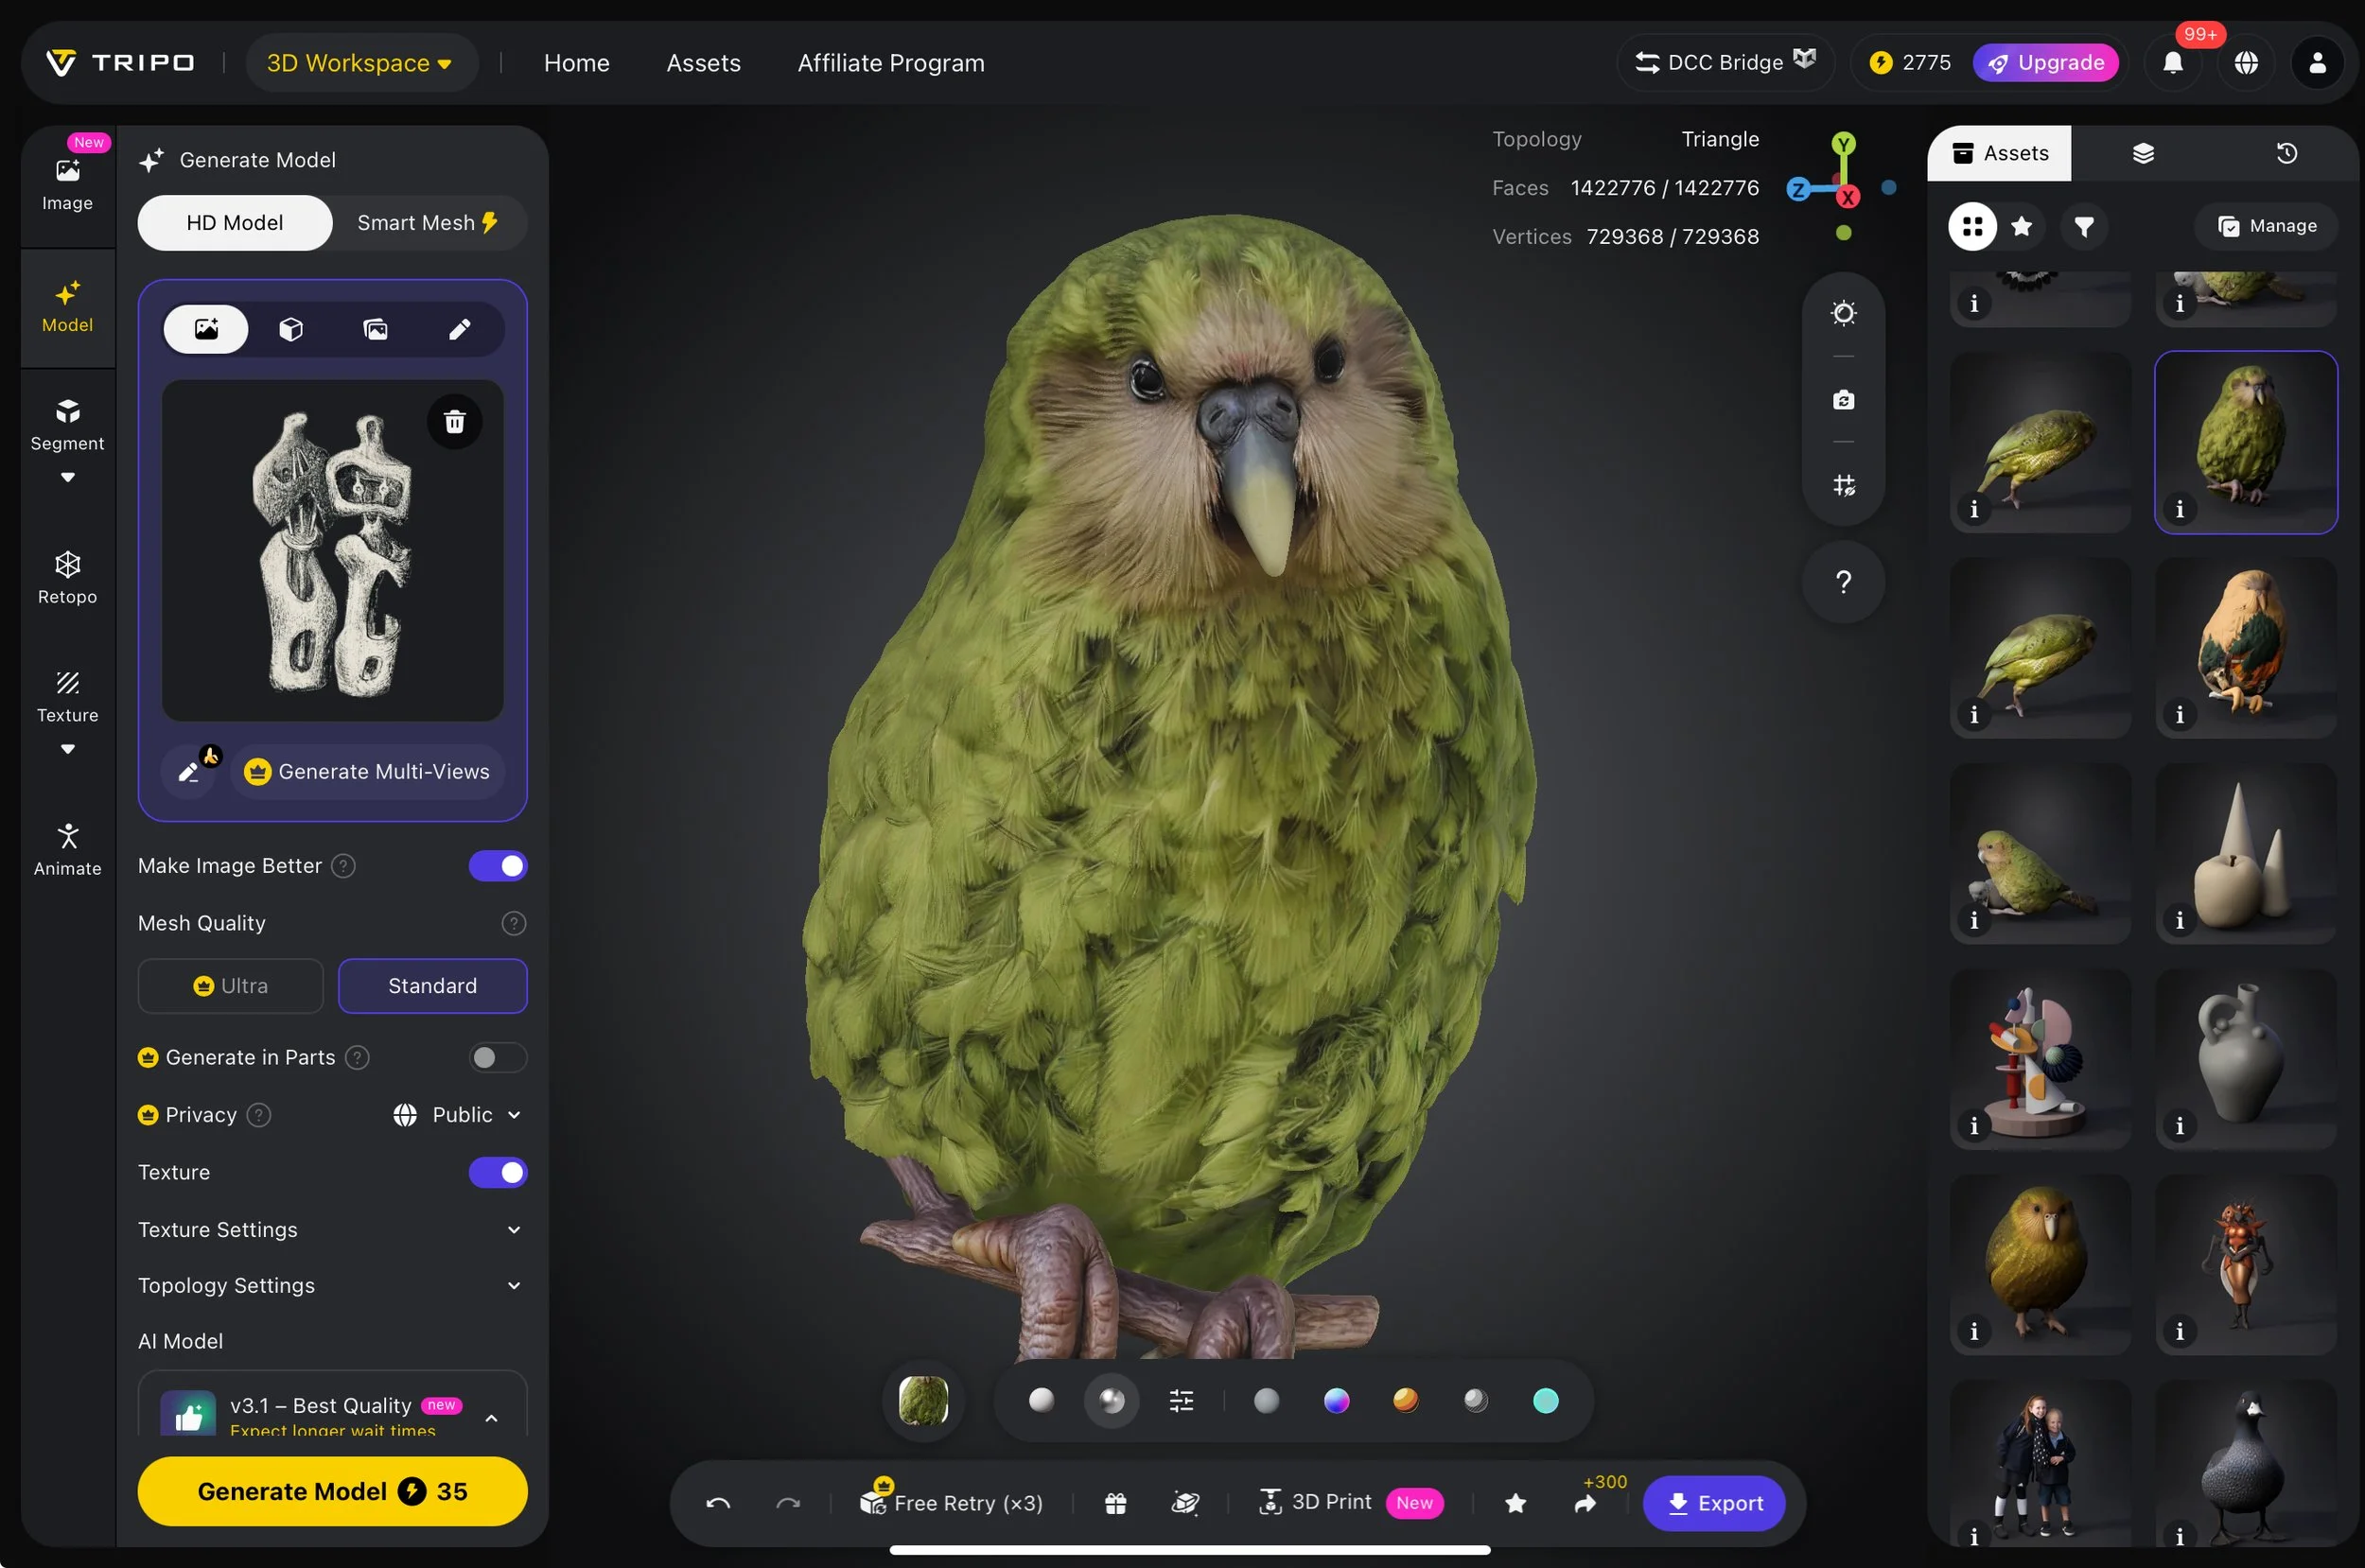Open the Image tool with New badge

click(67, 185)
